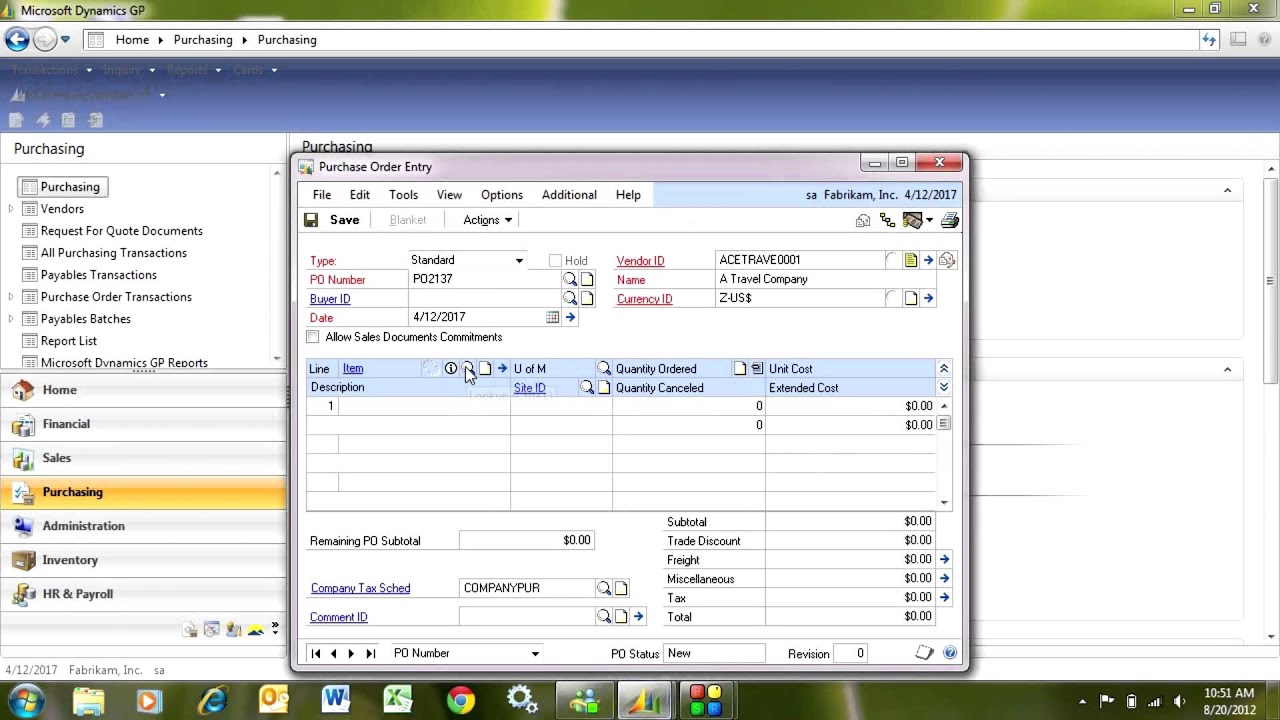Click the Currency ID expansion arrow

click(x=928, y=298)
